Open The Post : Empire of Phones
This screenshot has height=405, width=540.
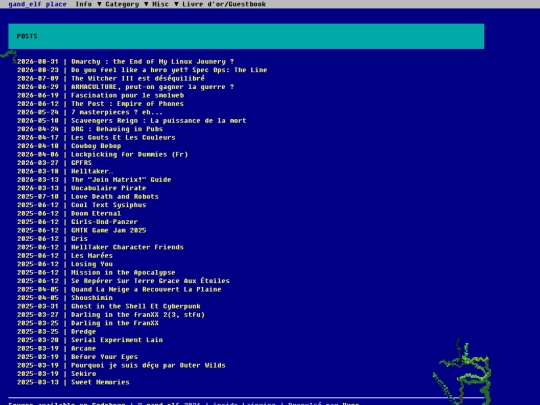tap(127, 104)
